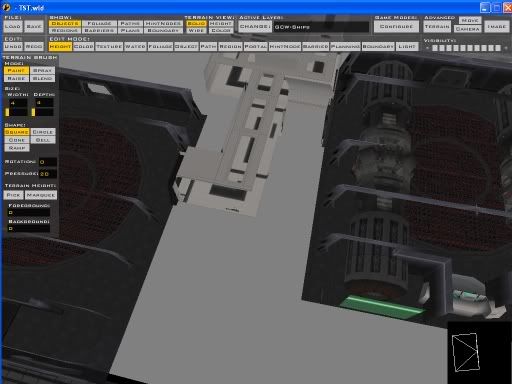The height and width of the screenshot is (384, 512).
Task: Set terrain view to Color
Action: [221, 31]
